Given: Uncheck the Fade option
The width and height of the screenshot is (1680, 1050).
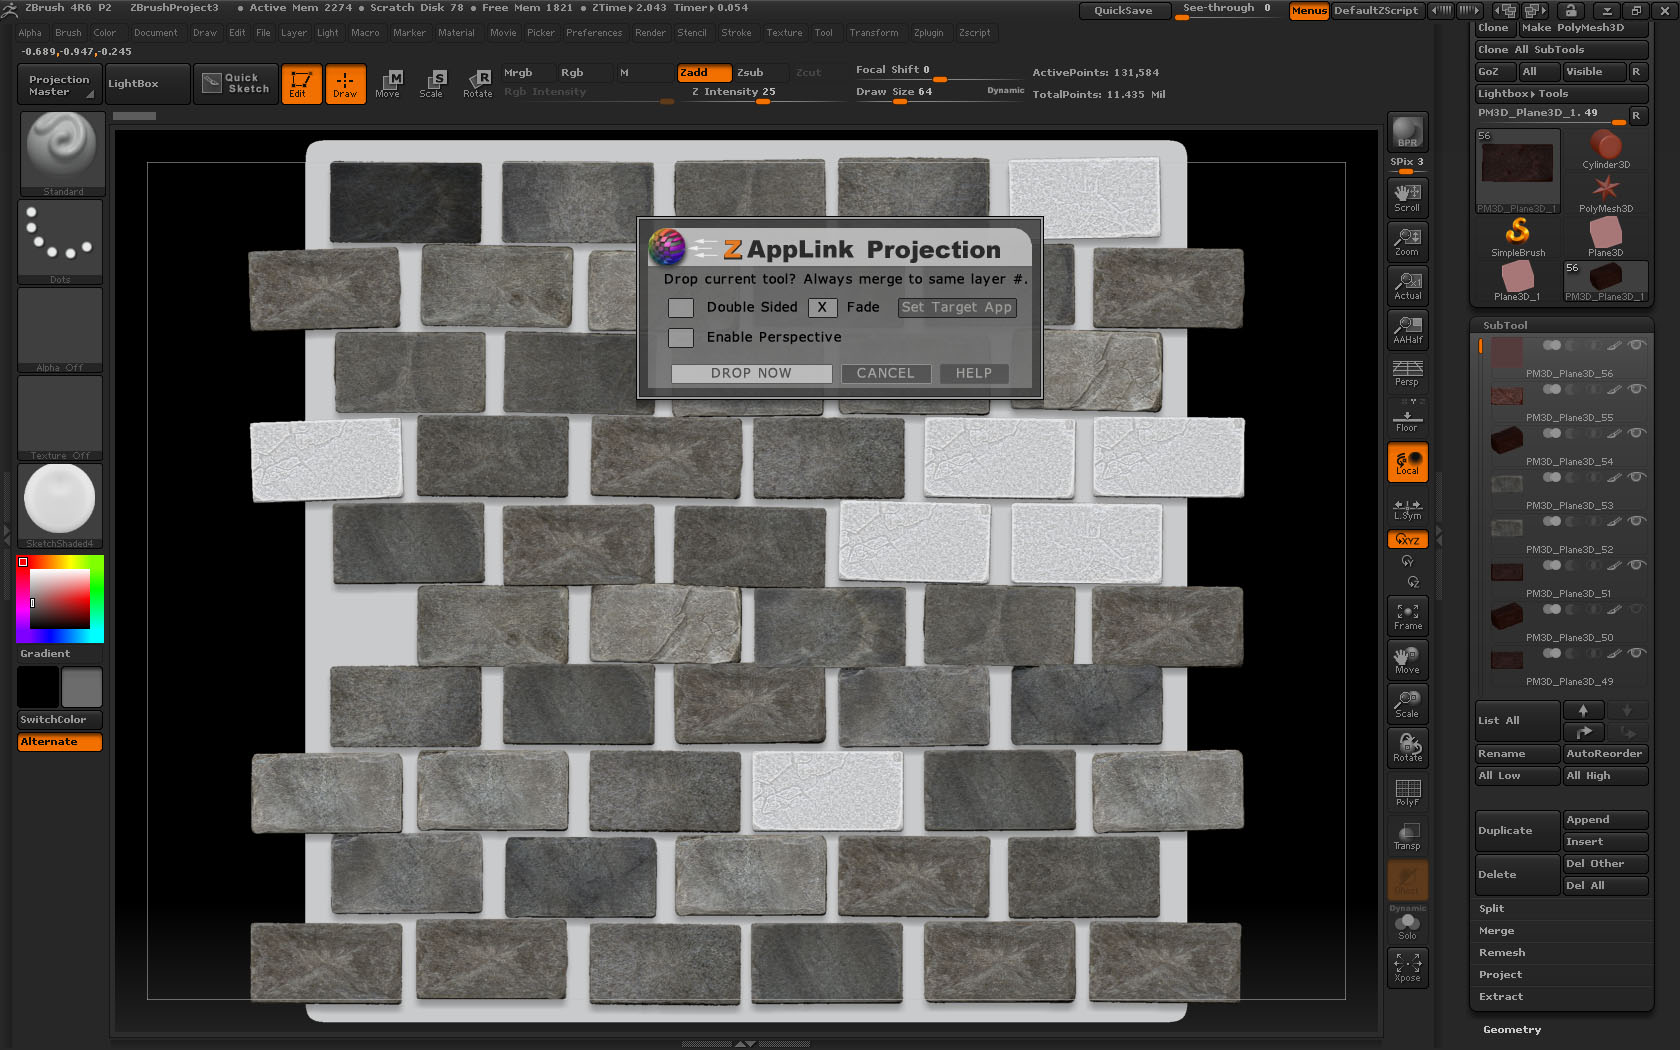Looking at the screenshot, I should tap(822, 308).
